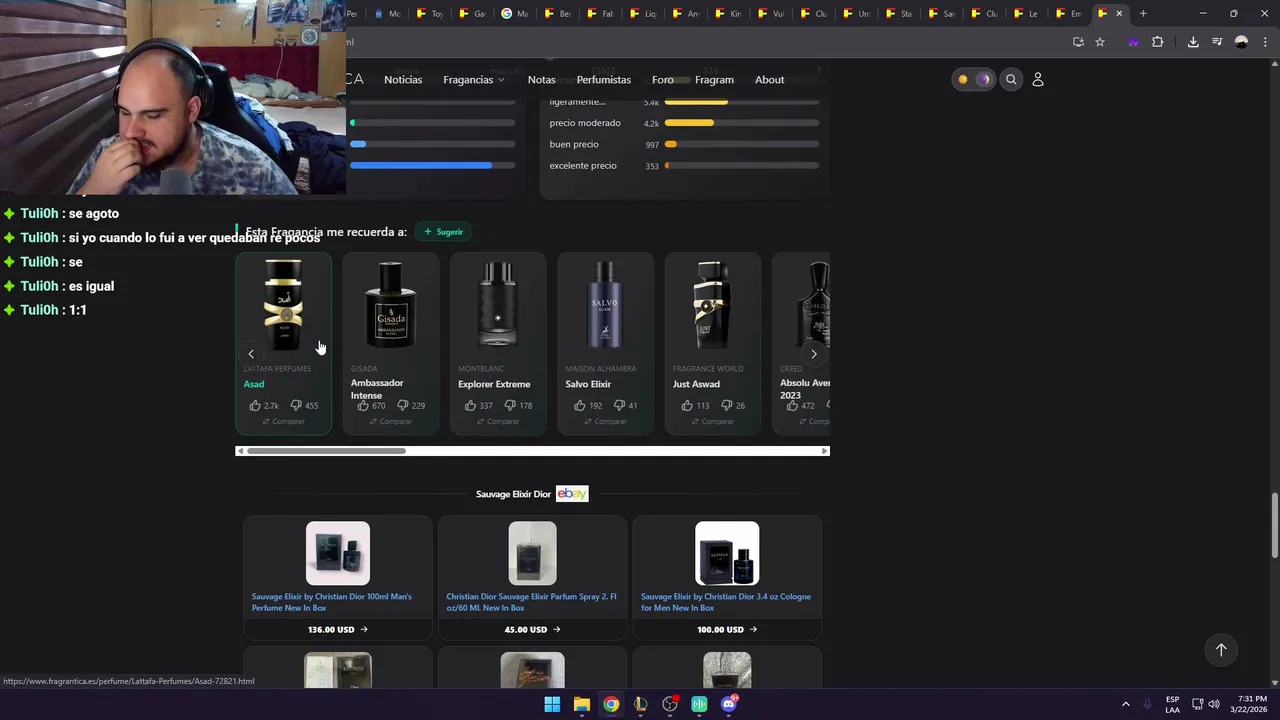Viewport: 1280px width, 720px height.
Task: Open 100.00 USD eBay listing price
Action: click(727, 630)
